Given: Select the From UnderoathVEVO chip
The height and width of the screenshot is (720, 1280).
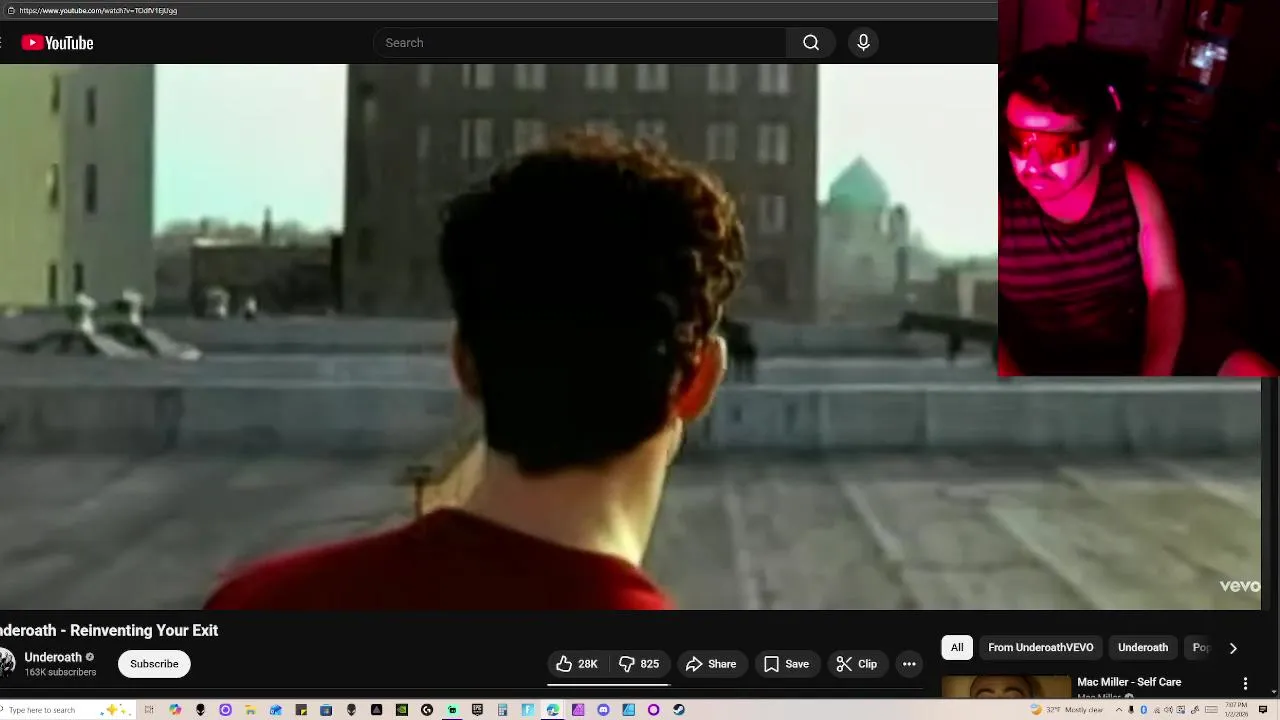Looking at the screenshot, I should click(1041, 648).
